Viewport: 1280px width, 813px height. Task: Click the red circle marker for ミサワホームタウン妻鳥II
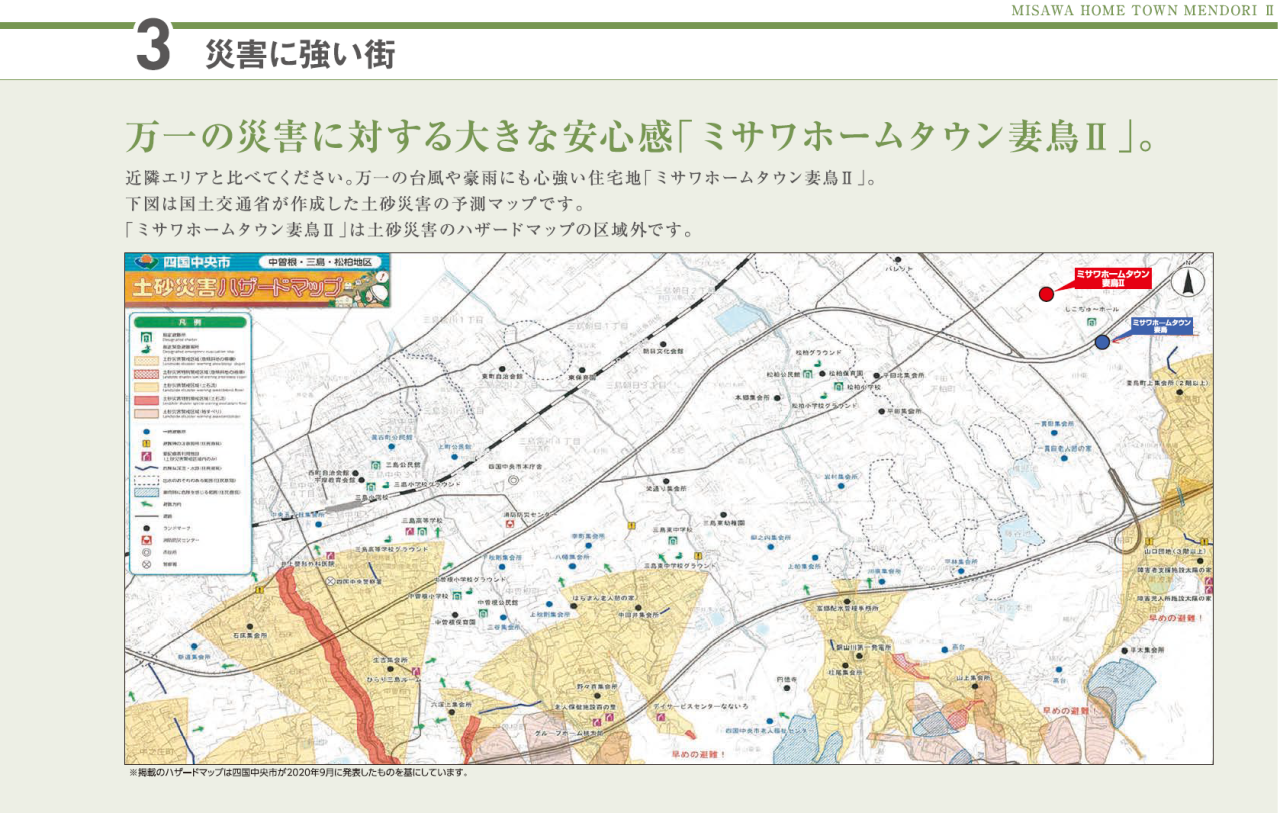click(1046, 294)
